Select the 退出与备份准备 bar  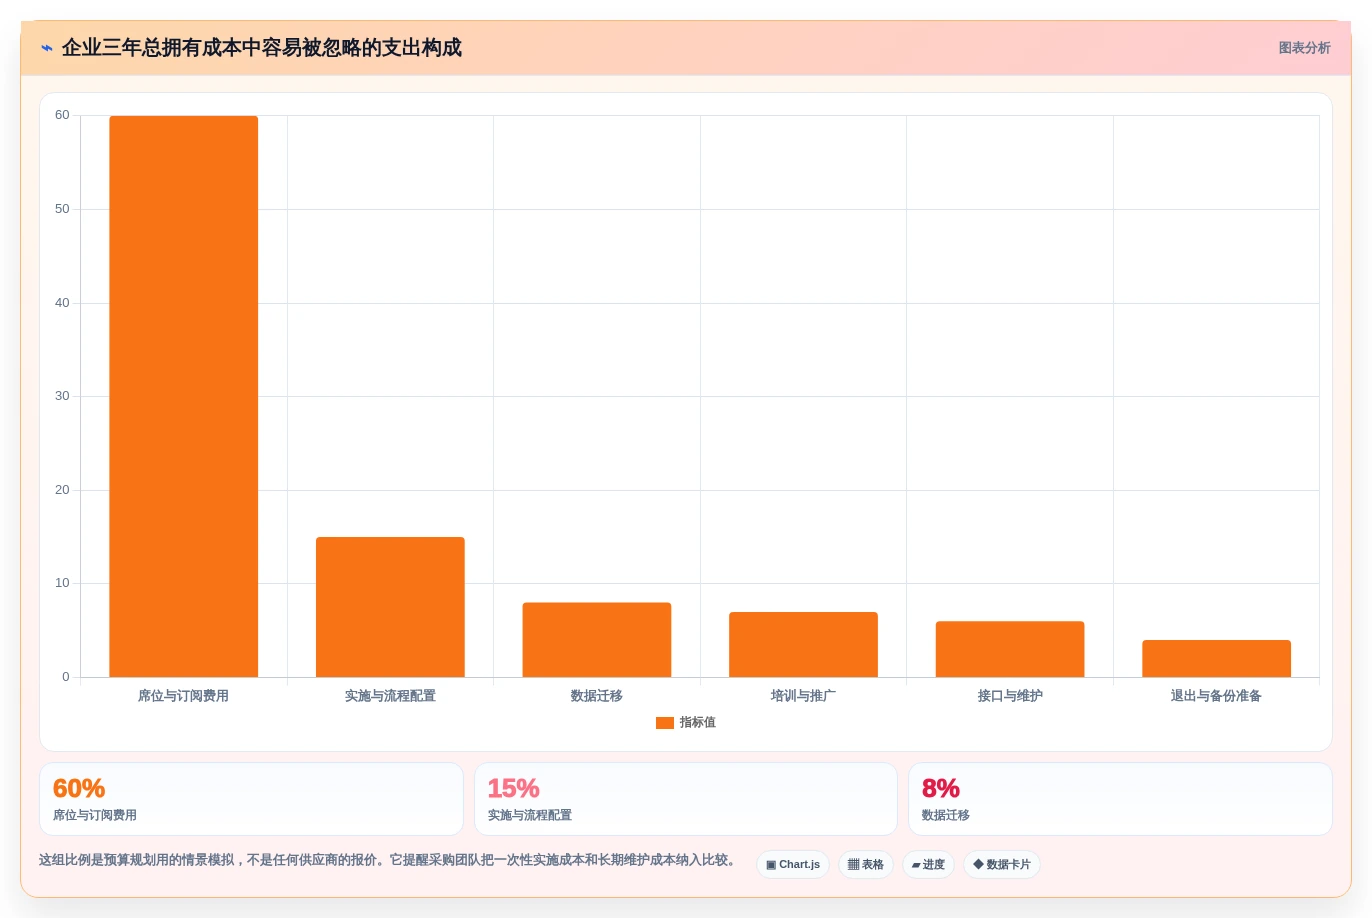tap(1216, 658)
